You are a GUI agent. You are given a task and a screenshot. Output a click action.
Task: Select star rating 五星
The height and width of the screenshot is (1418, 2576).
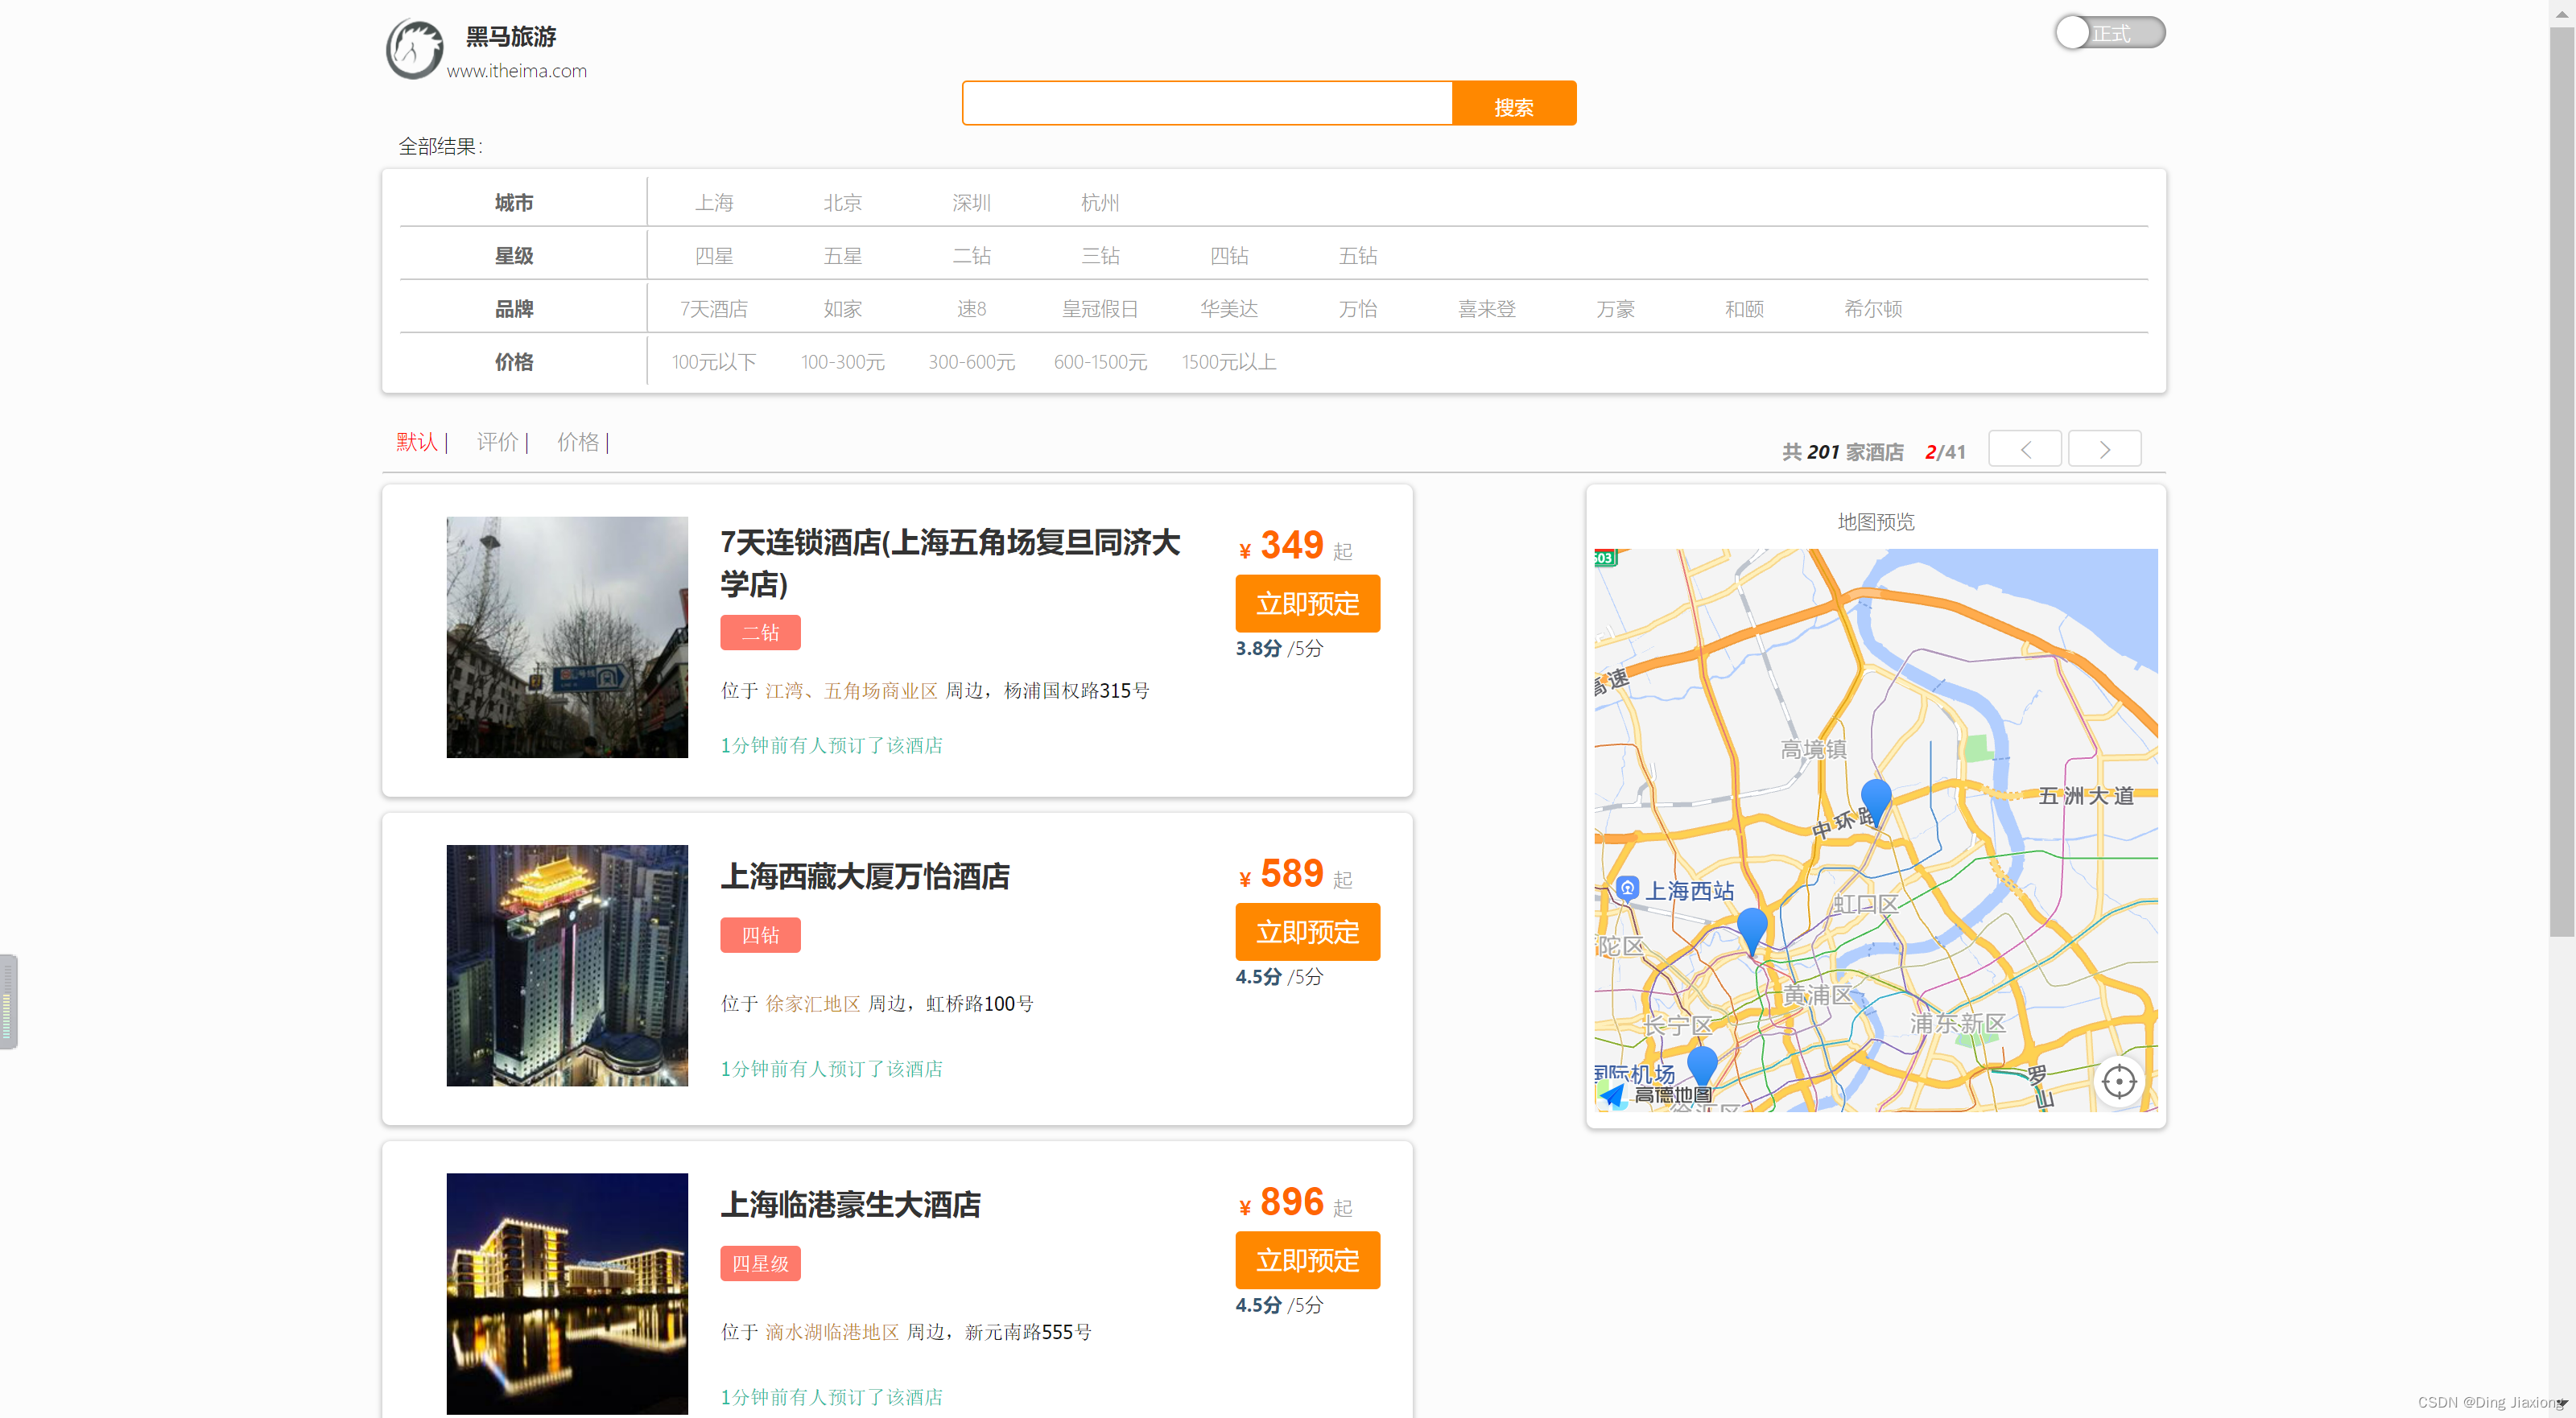[843, 256]
